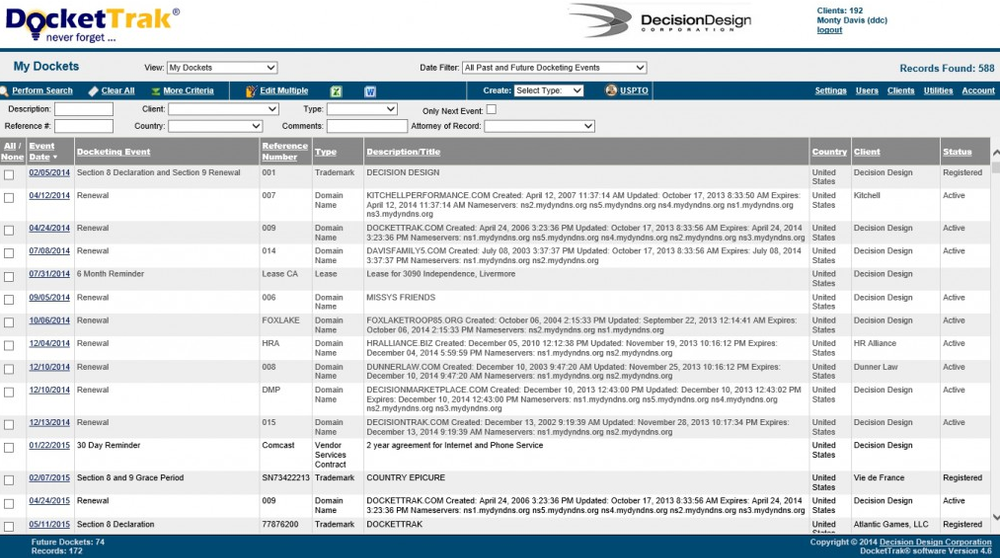Click the DUNNERLAW.COM description text
This screenshot has width=1000, height=558.
[573, 371]
